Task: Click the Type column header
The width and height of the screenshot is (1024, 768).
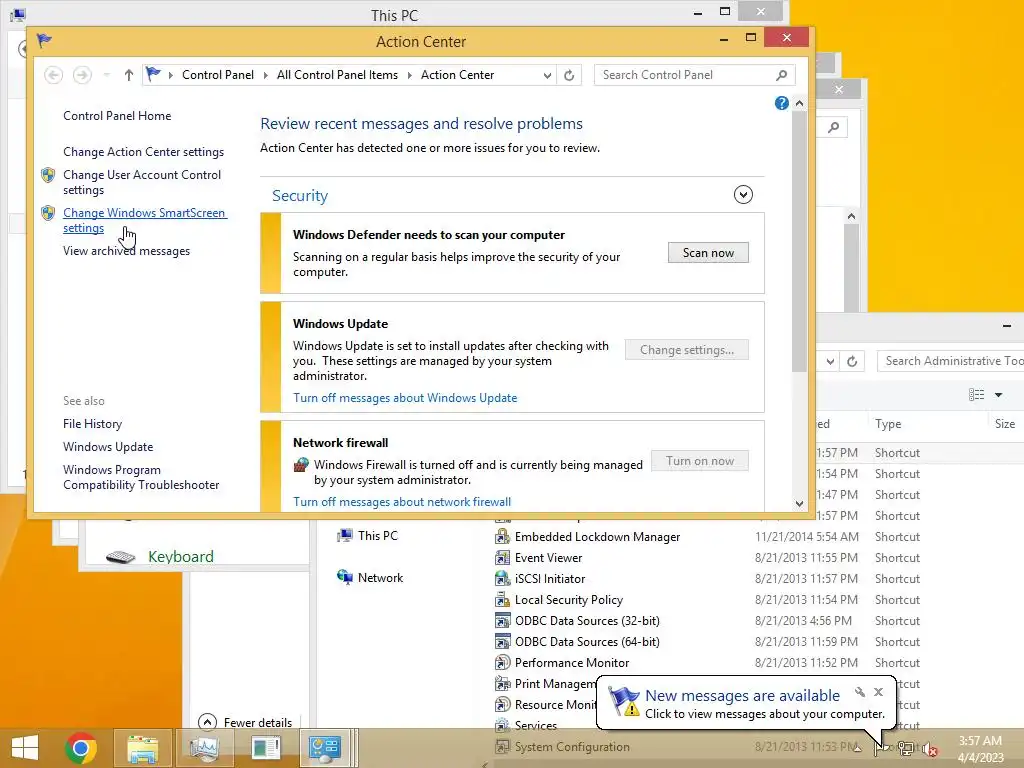Action: pyautogui.click(x=888, y=424)
